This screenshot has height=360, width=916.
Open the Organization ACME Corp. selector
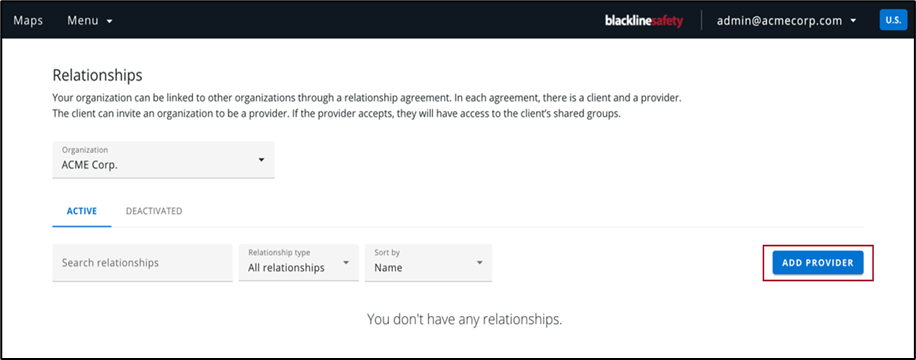click(x=163, y=159)
